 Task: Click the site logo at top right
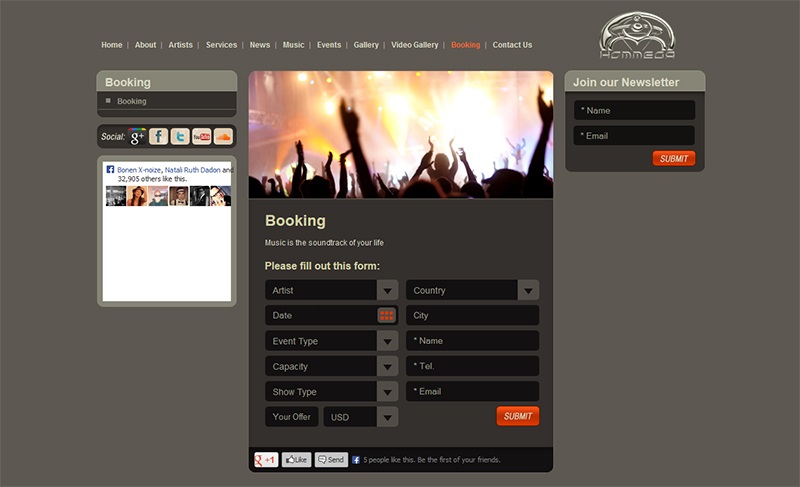point(637,36)
